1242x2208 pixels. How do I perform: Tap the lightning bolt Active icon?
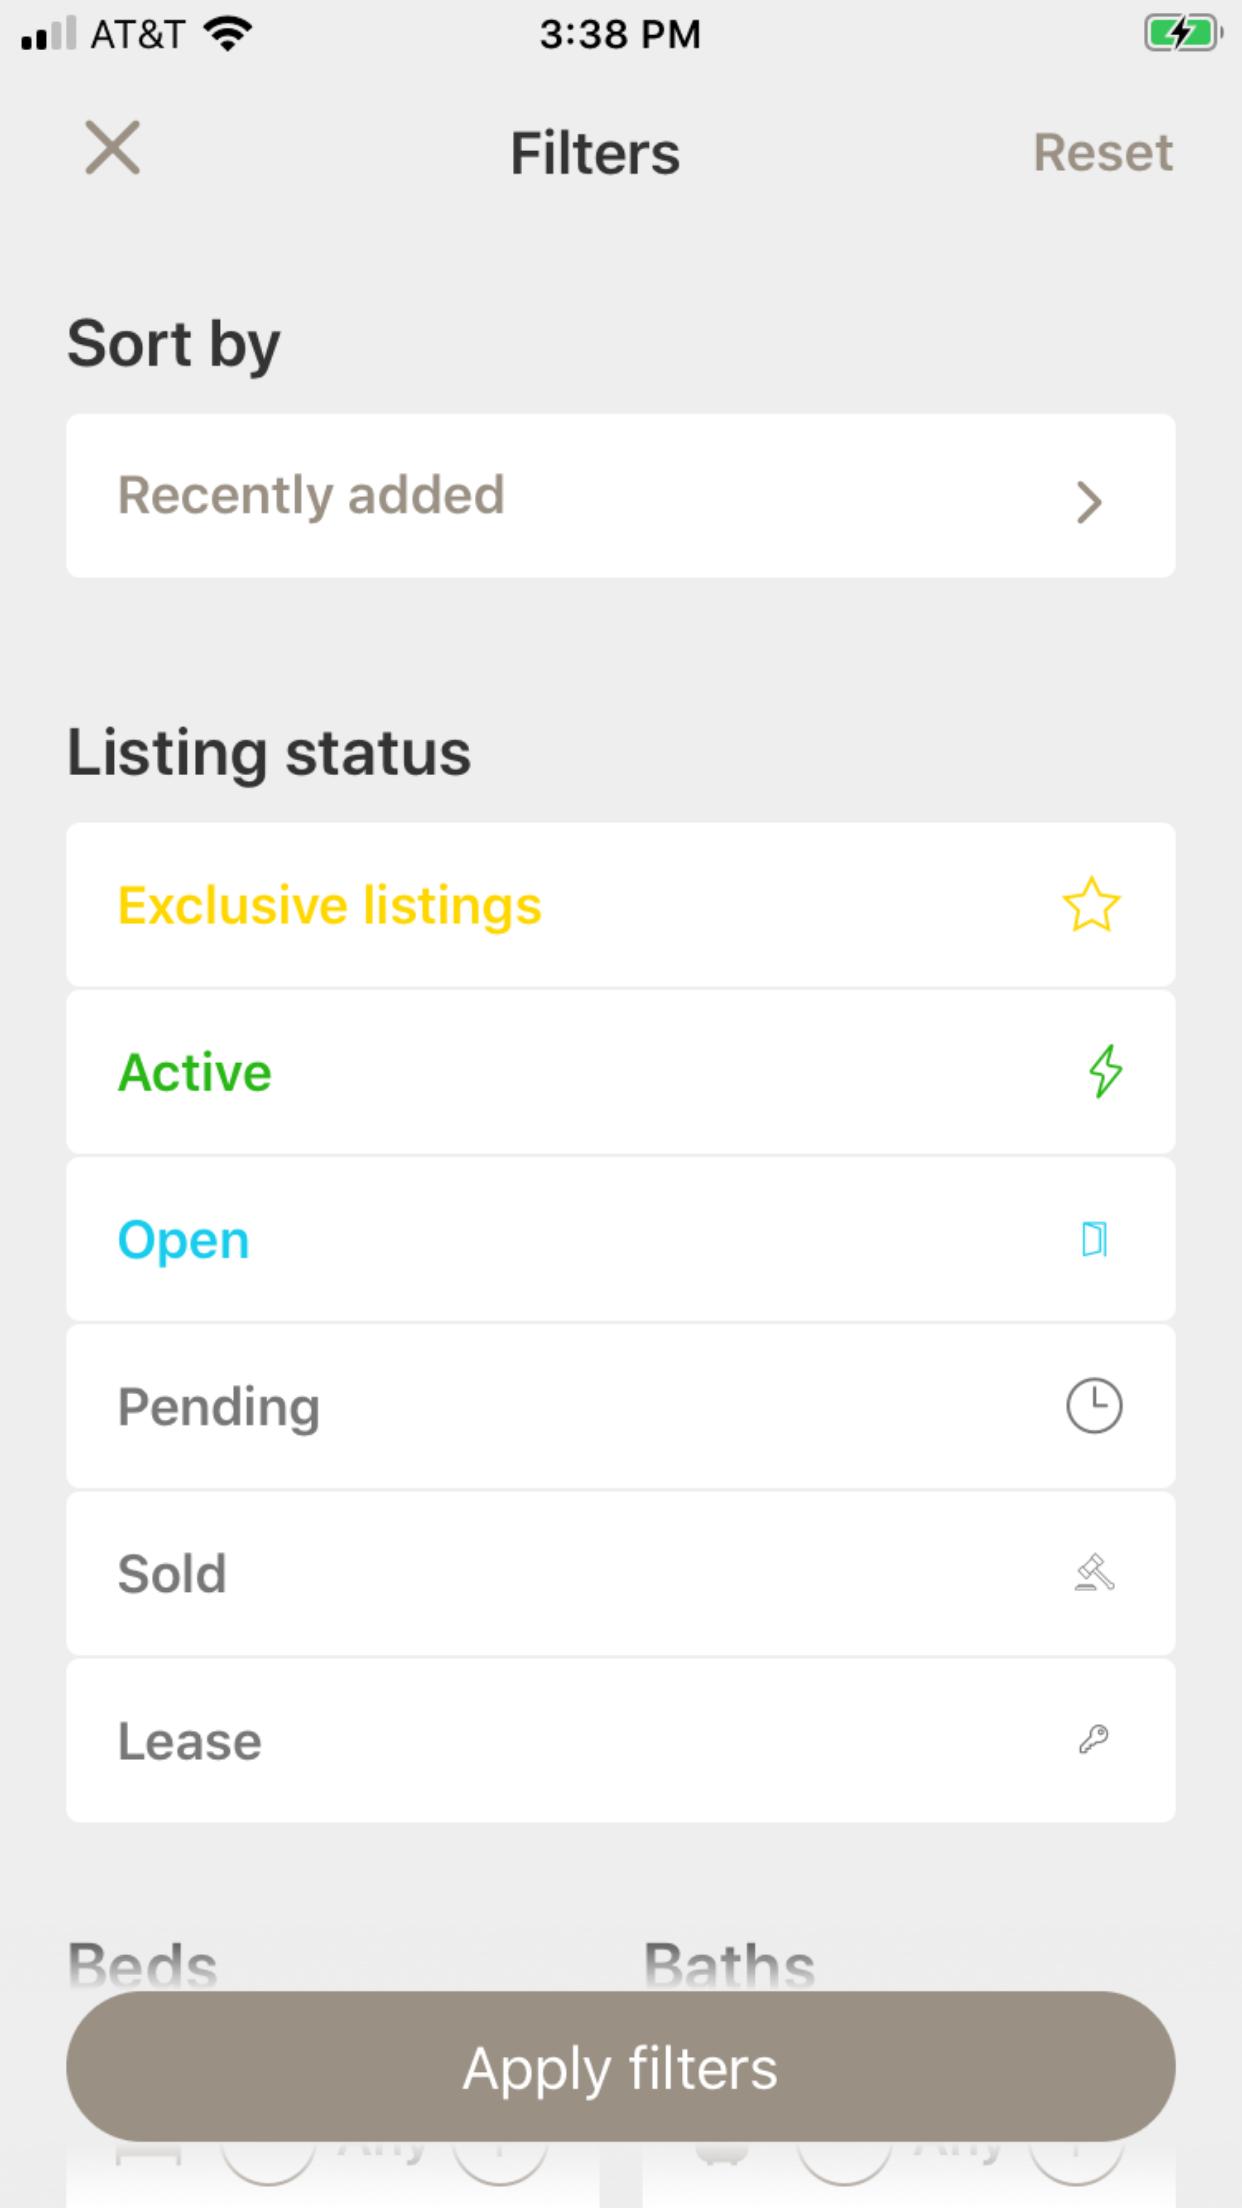coord(1105,1071)
